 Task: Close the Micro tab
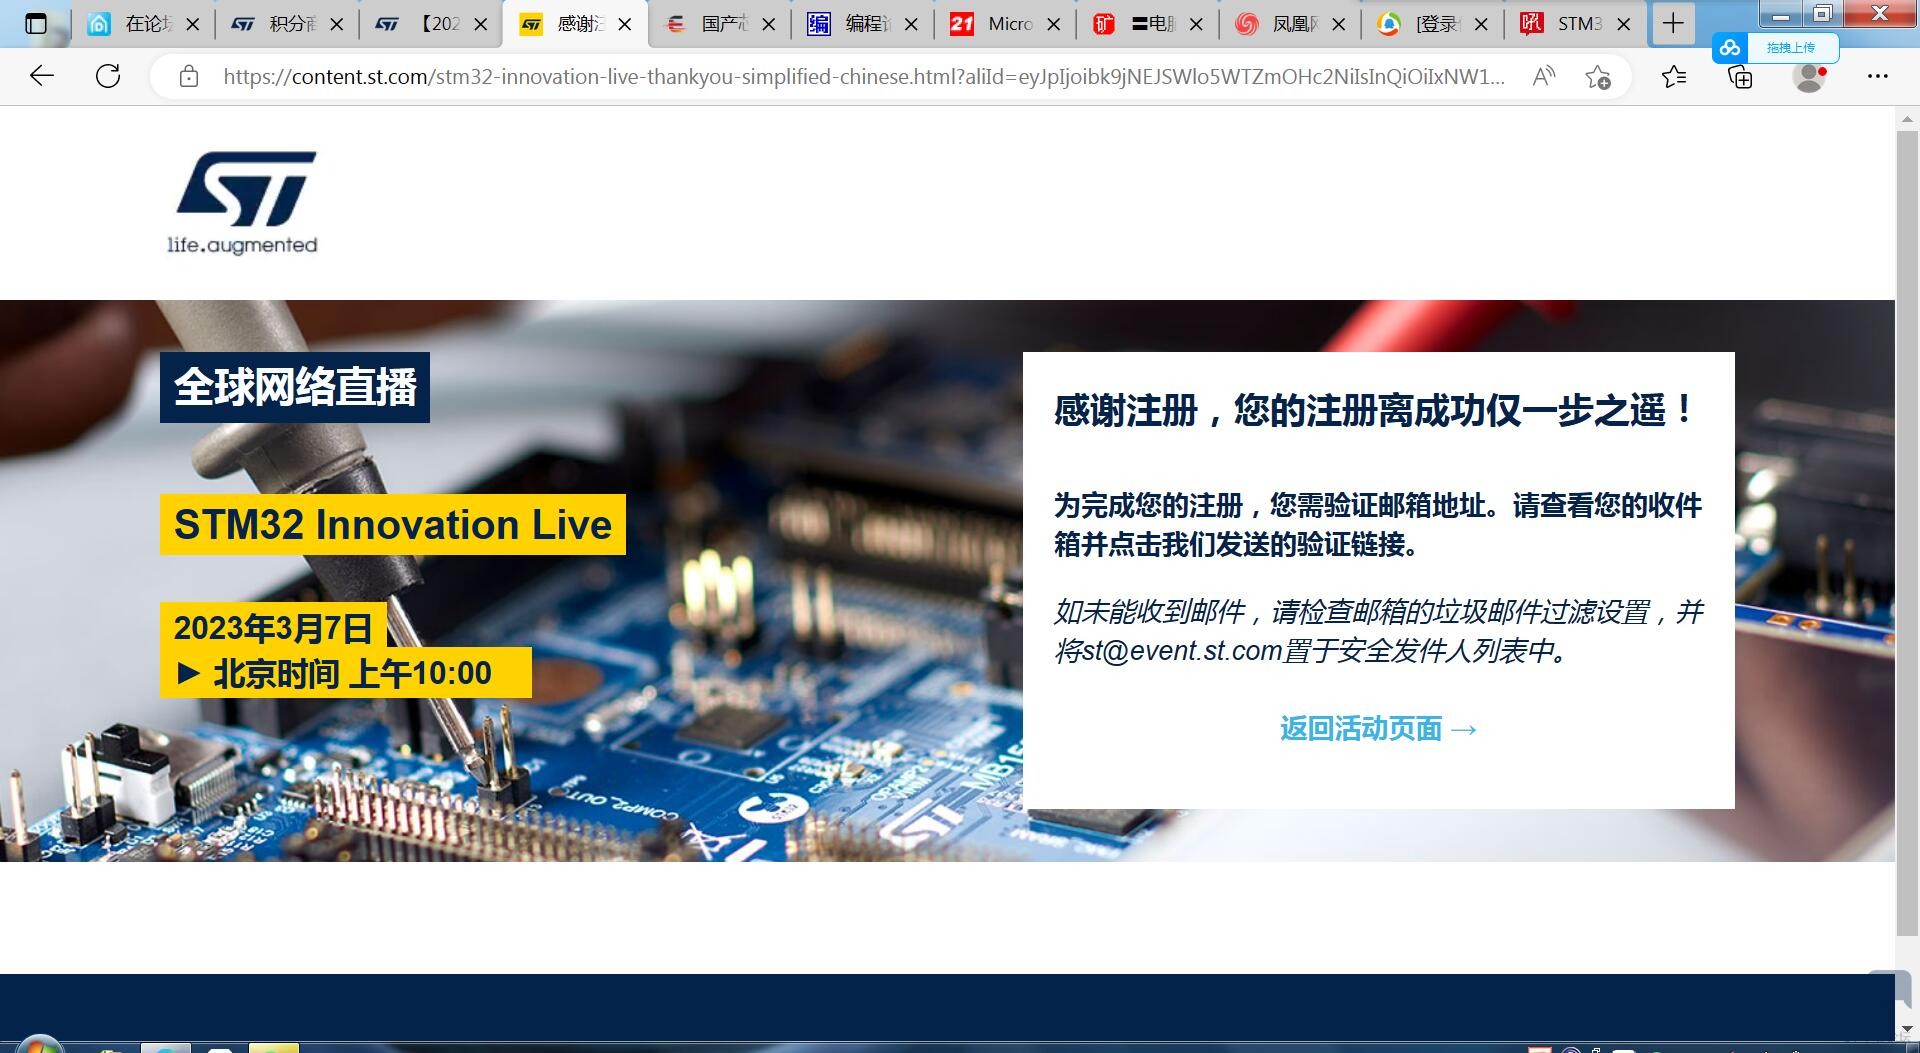(x=1053, y=24)
